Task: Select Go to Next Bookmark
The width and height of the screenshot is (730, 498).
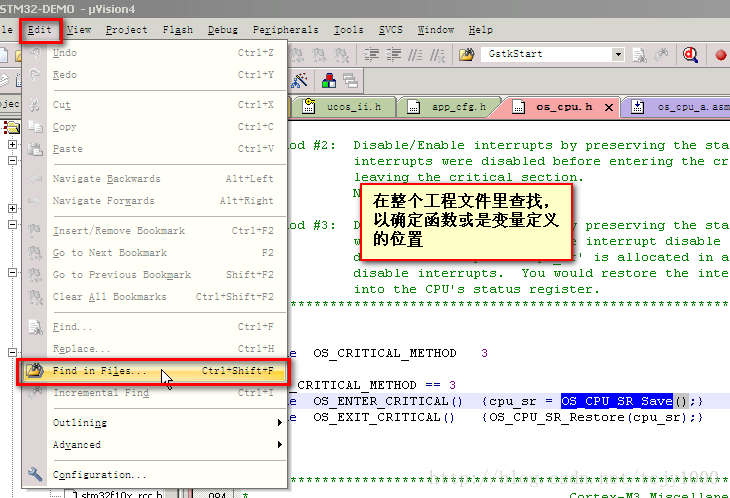Action: click(155, 253)
